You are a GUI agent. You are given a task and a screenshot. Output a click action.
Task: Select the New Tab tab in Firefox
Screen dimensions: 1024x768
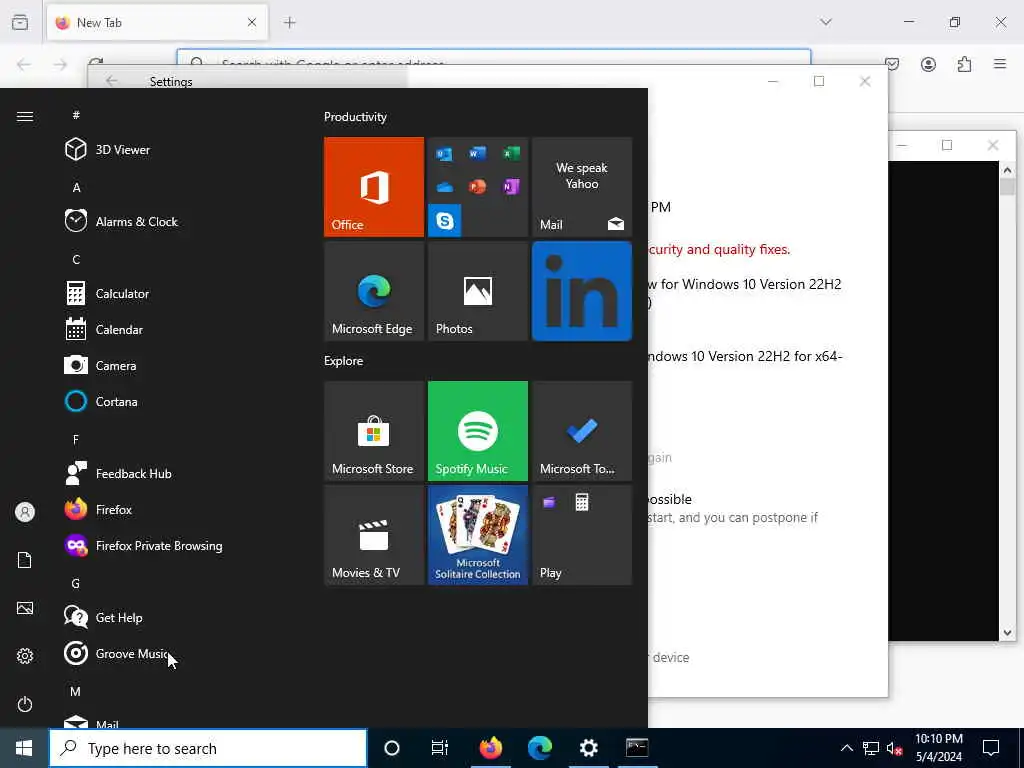coord(157,22)
